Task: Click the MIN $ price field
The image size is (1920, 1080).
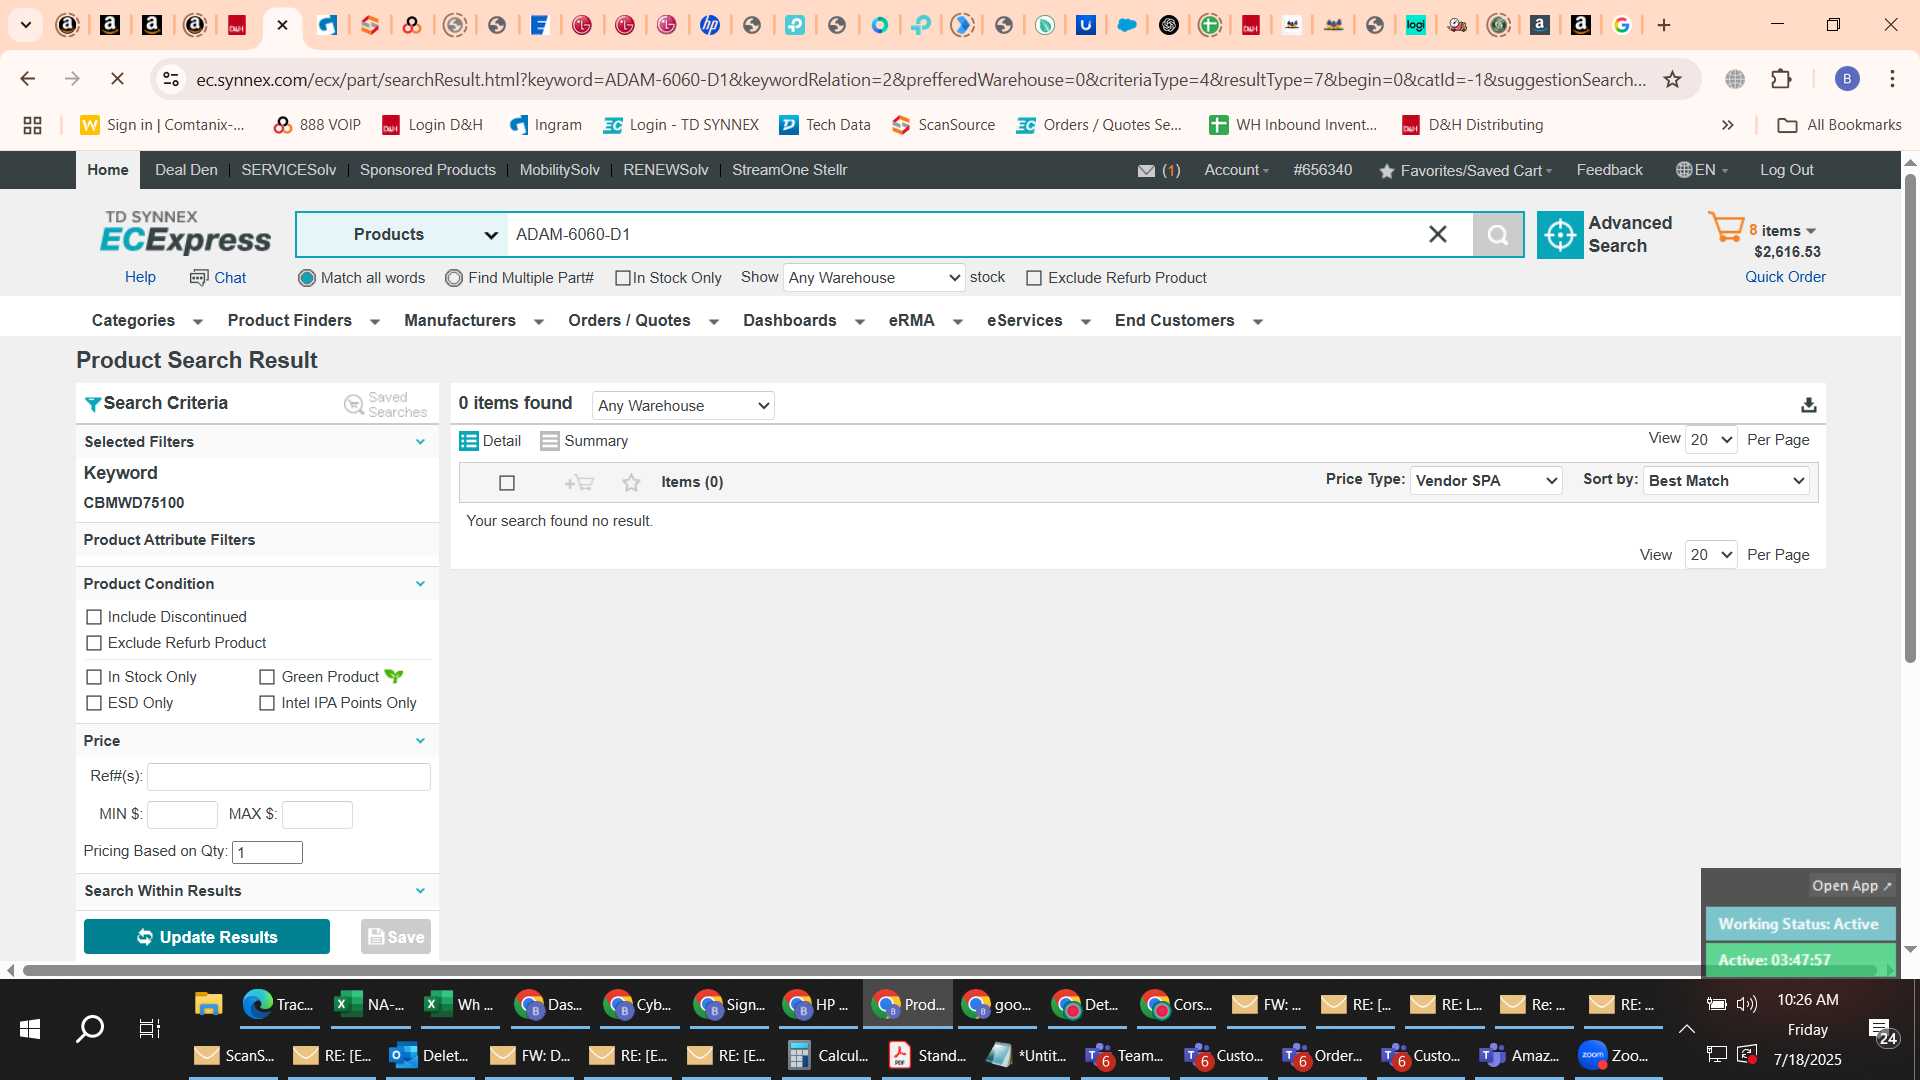Action: (x=182, y=815)
